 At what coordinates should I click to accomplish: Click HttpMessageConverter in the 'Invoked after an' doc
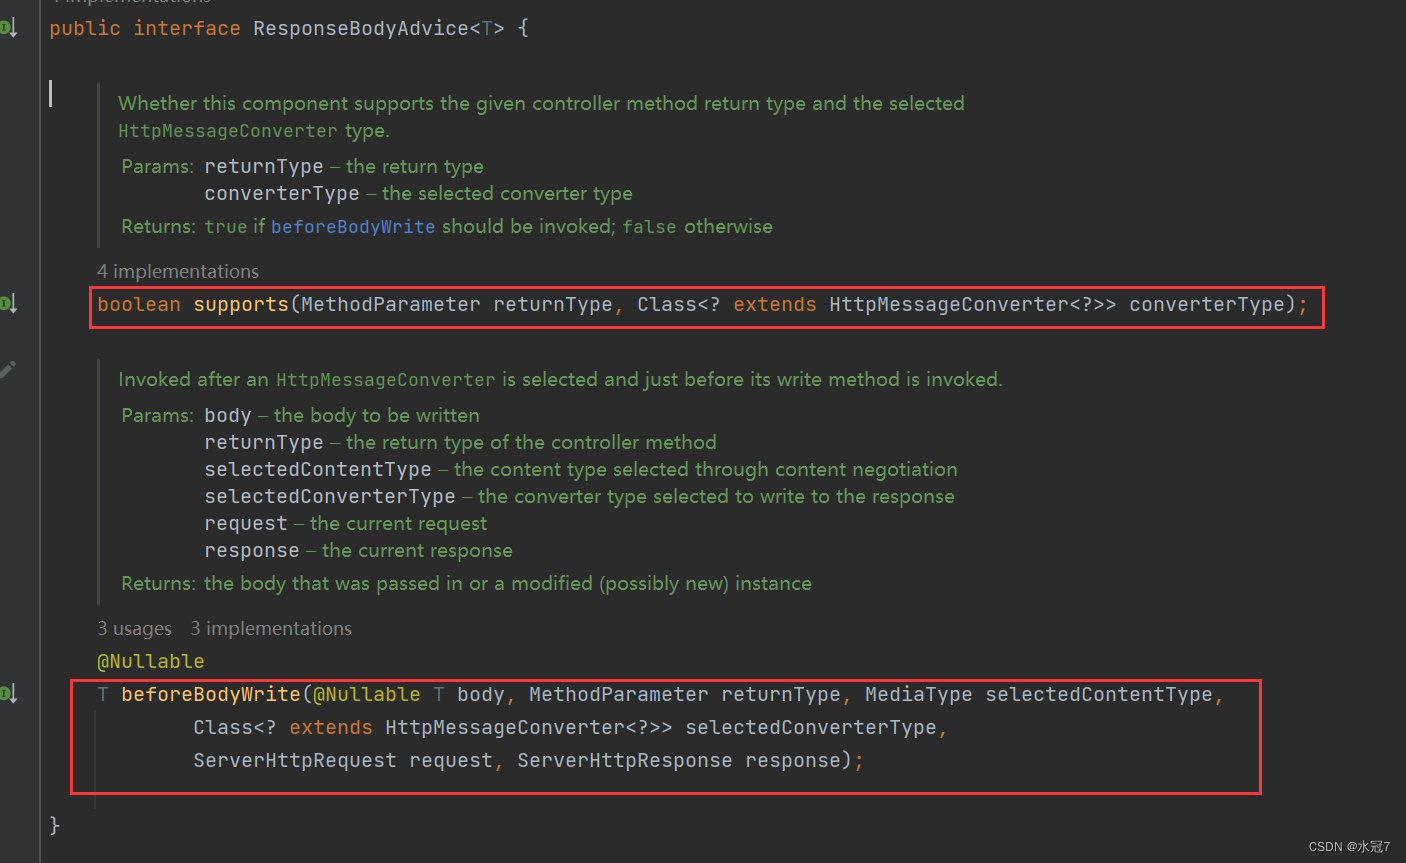coord(386,380)
